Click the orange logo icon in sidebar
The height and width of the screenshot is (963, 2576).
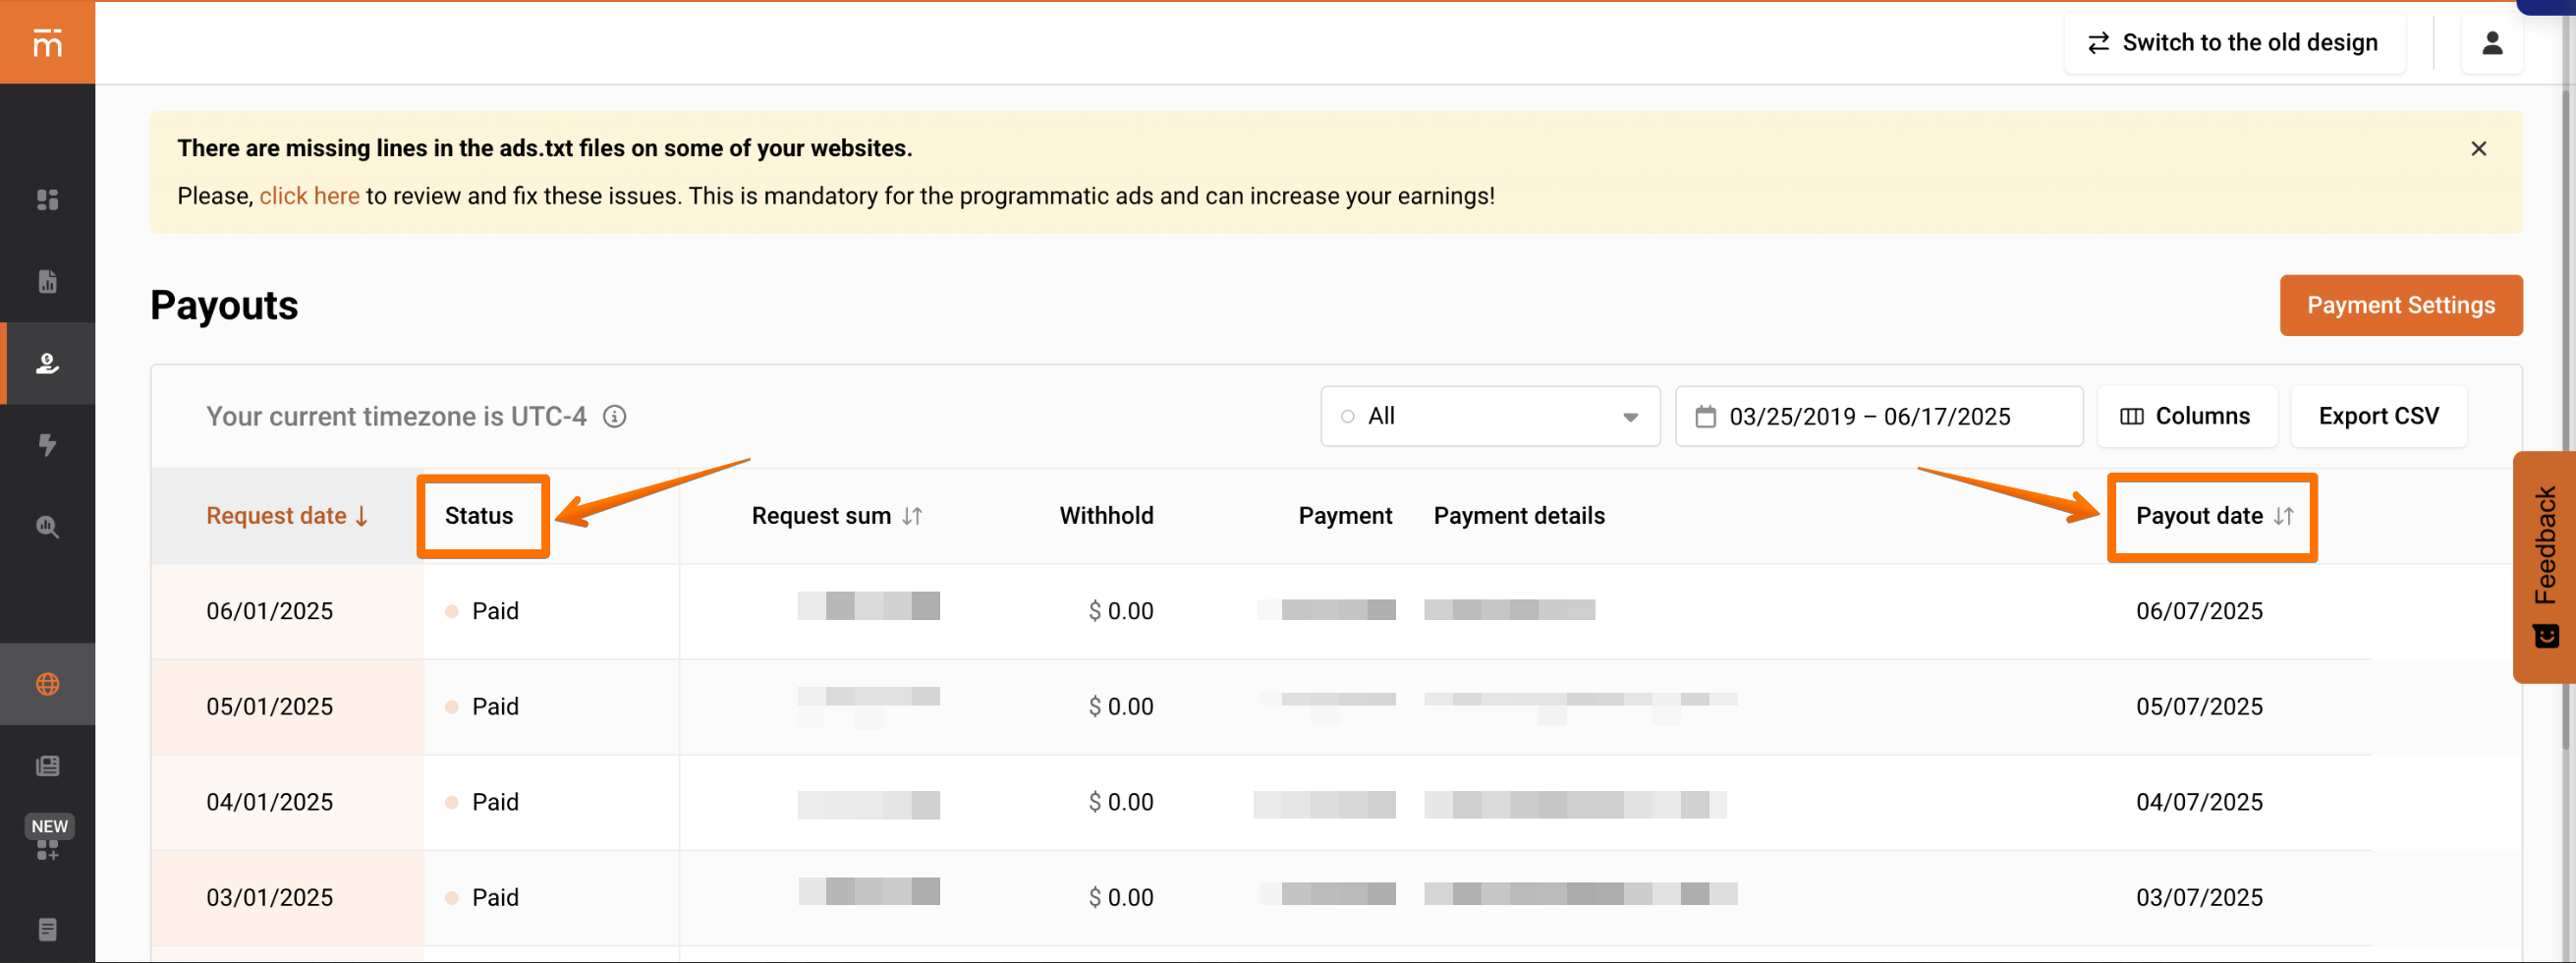47,42
